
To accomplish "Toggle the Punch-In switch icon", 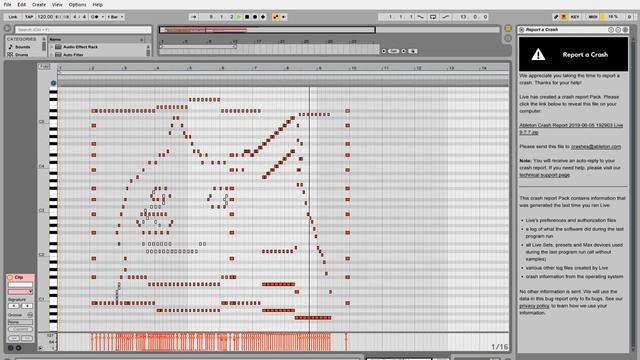I will [x=420, y=17].
